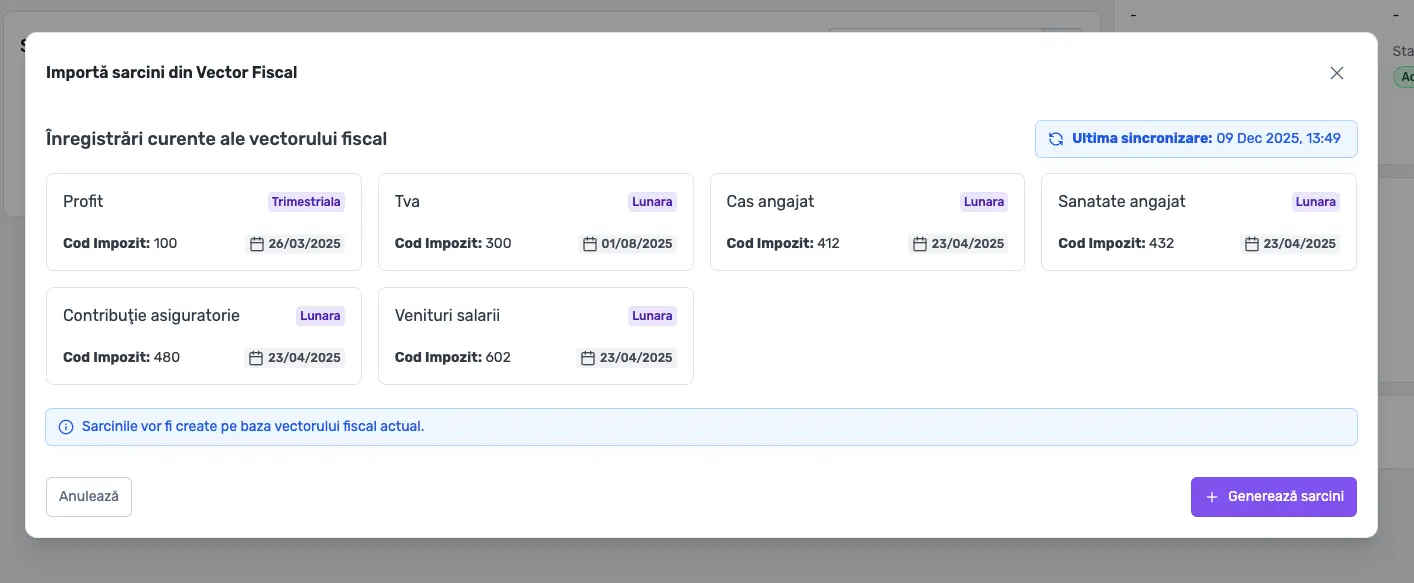Click the calendar icon on Tva card
The image size is (1414, 583).
(x=589, y=244)
